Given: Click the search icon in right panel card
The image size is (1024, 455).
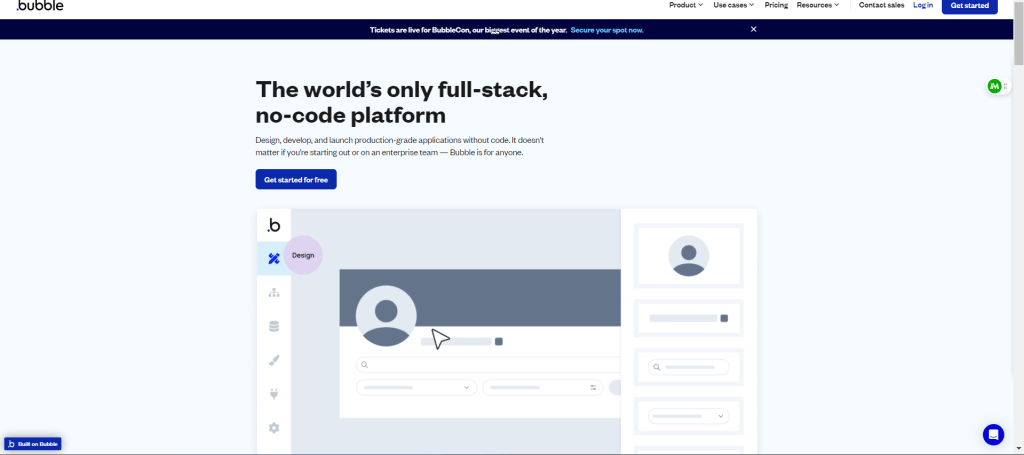Looking at the screenshot, I should (656, 368).
